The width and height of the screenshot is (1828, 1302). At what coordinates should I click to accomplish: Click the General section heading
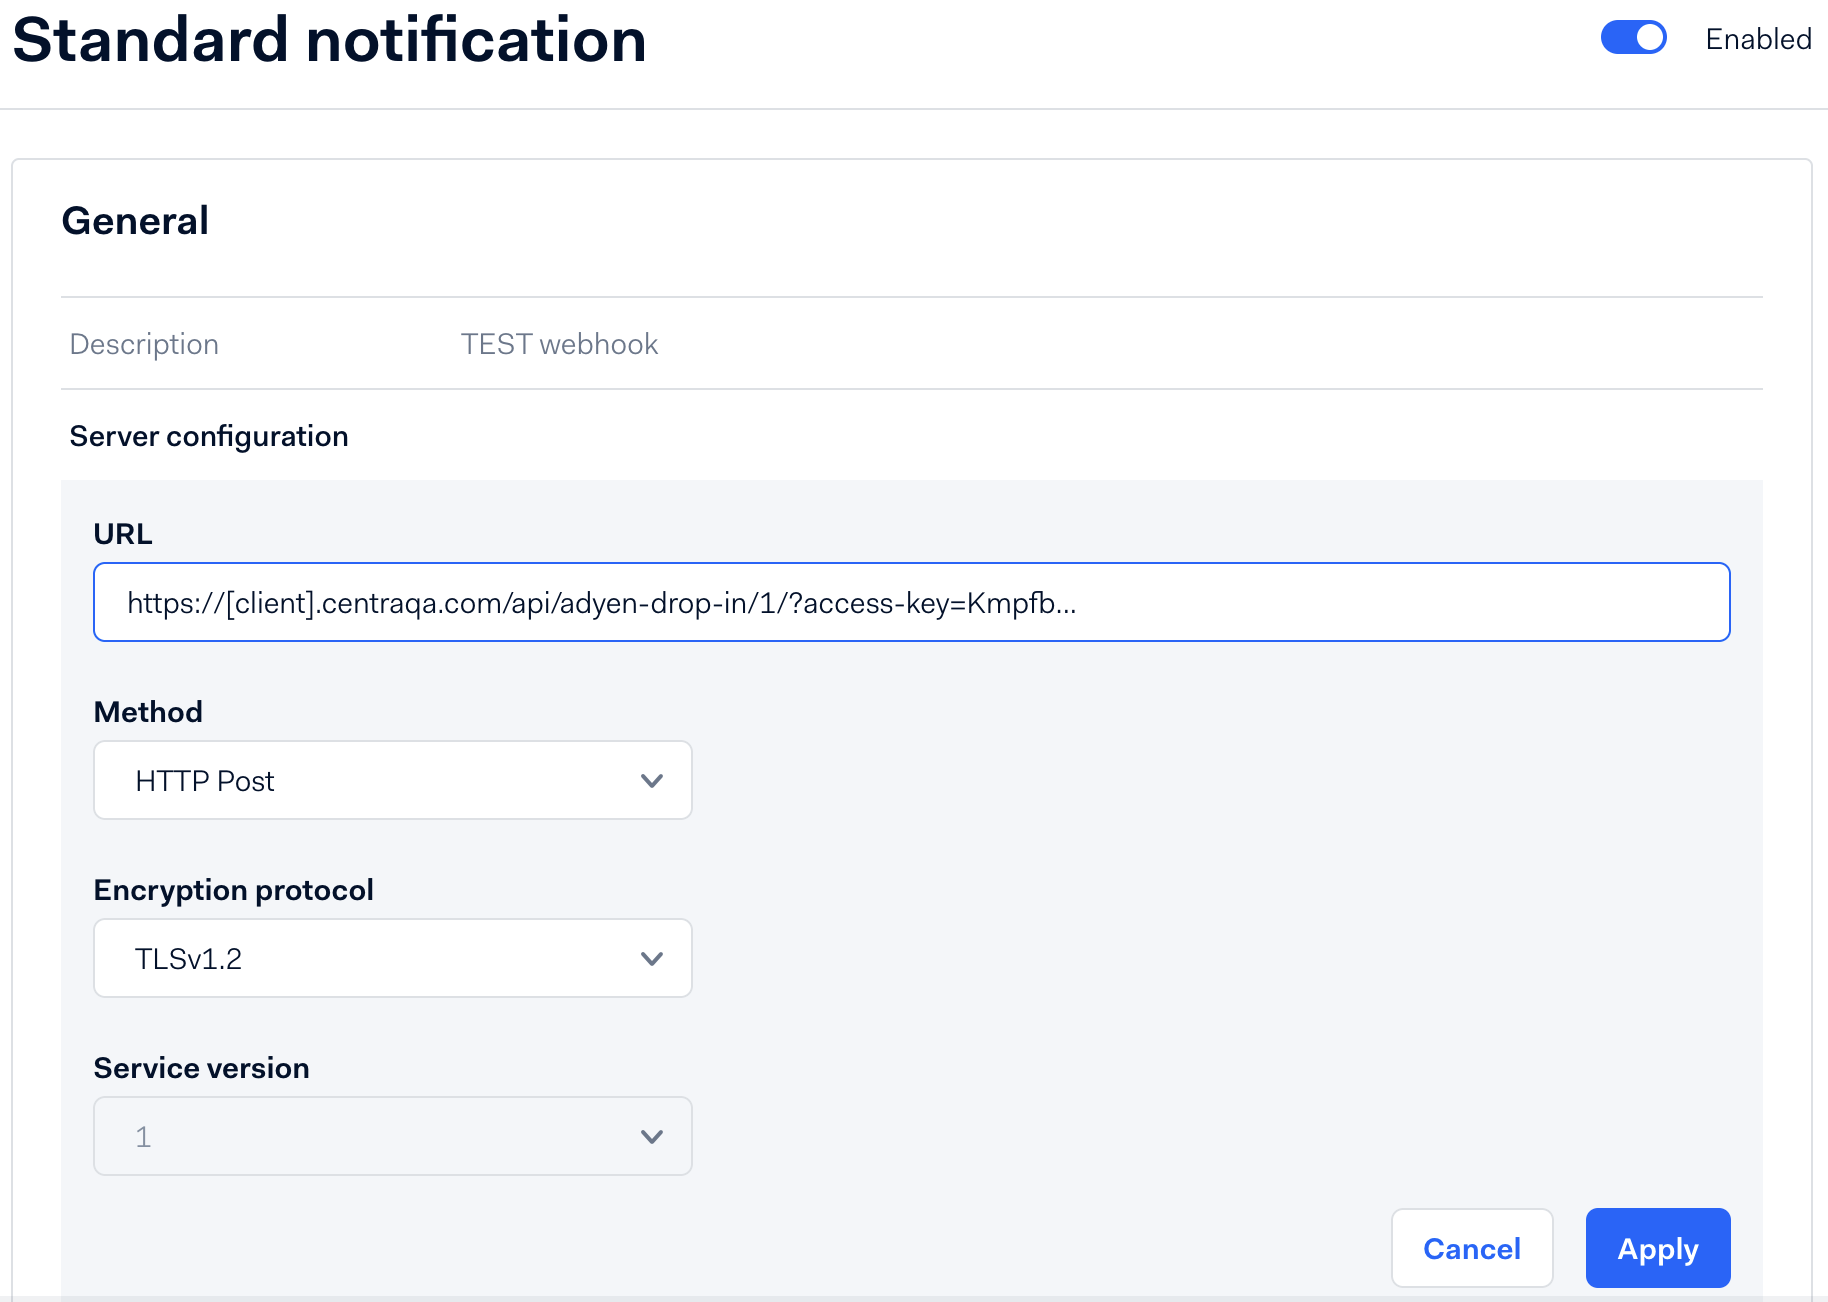(x=135, y=220)
